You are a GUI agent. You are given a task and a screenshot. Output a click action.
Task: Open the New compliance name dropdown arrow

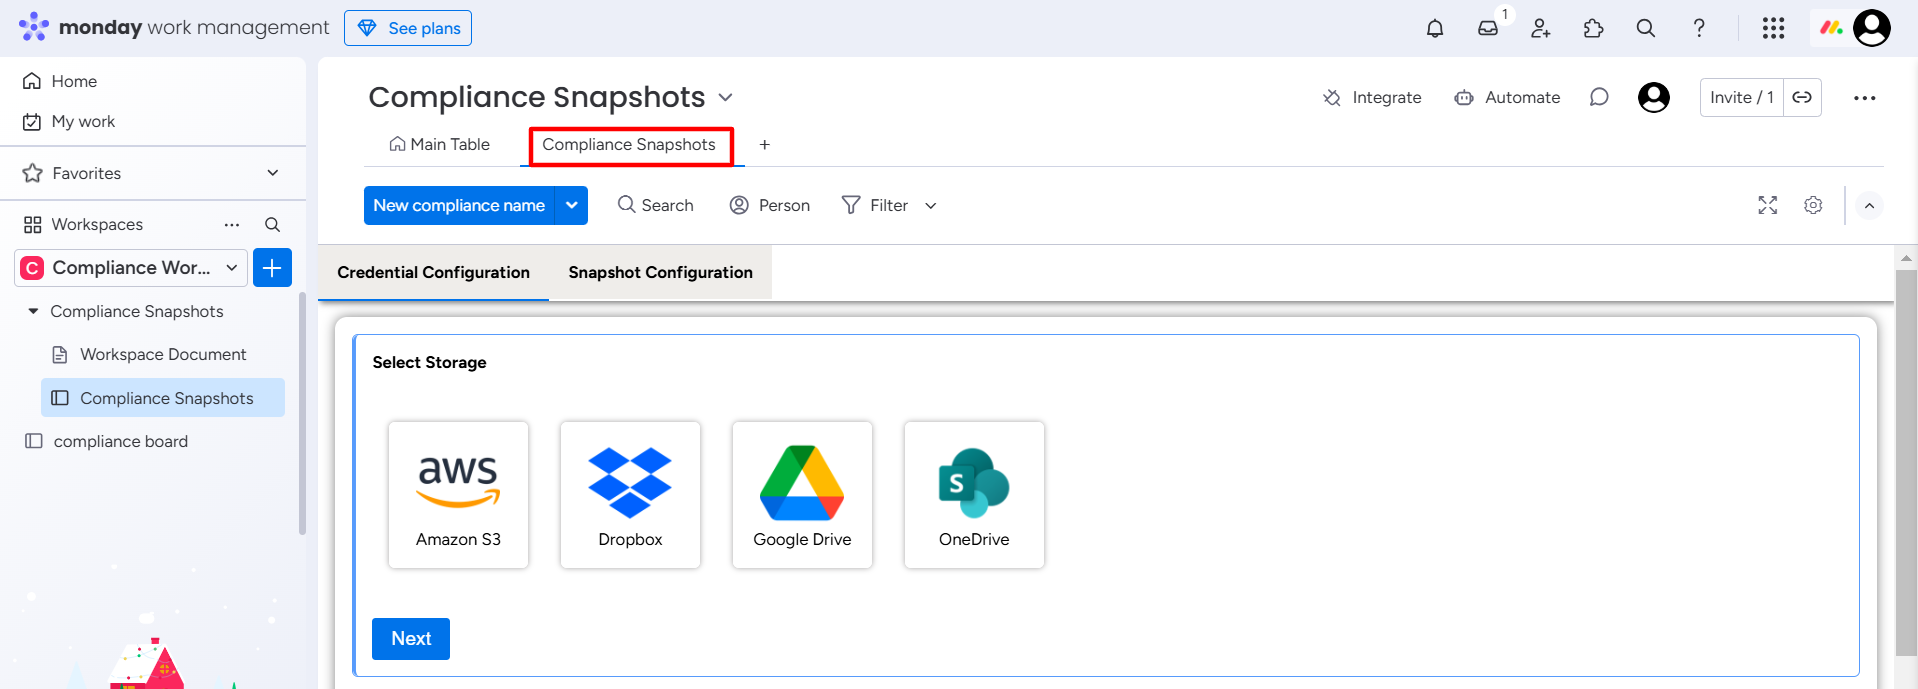(572, 205)
